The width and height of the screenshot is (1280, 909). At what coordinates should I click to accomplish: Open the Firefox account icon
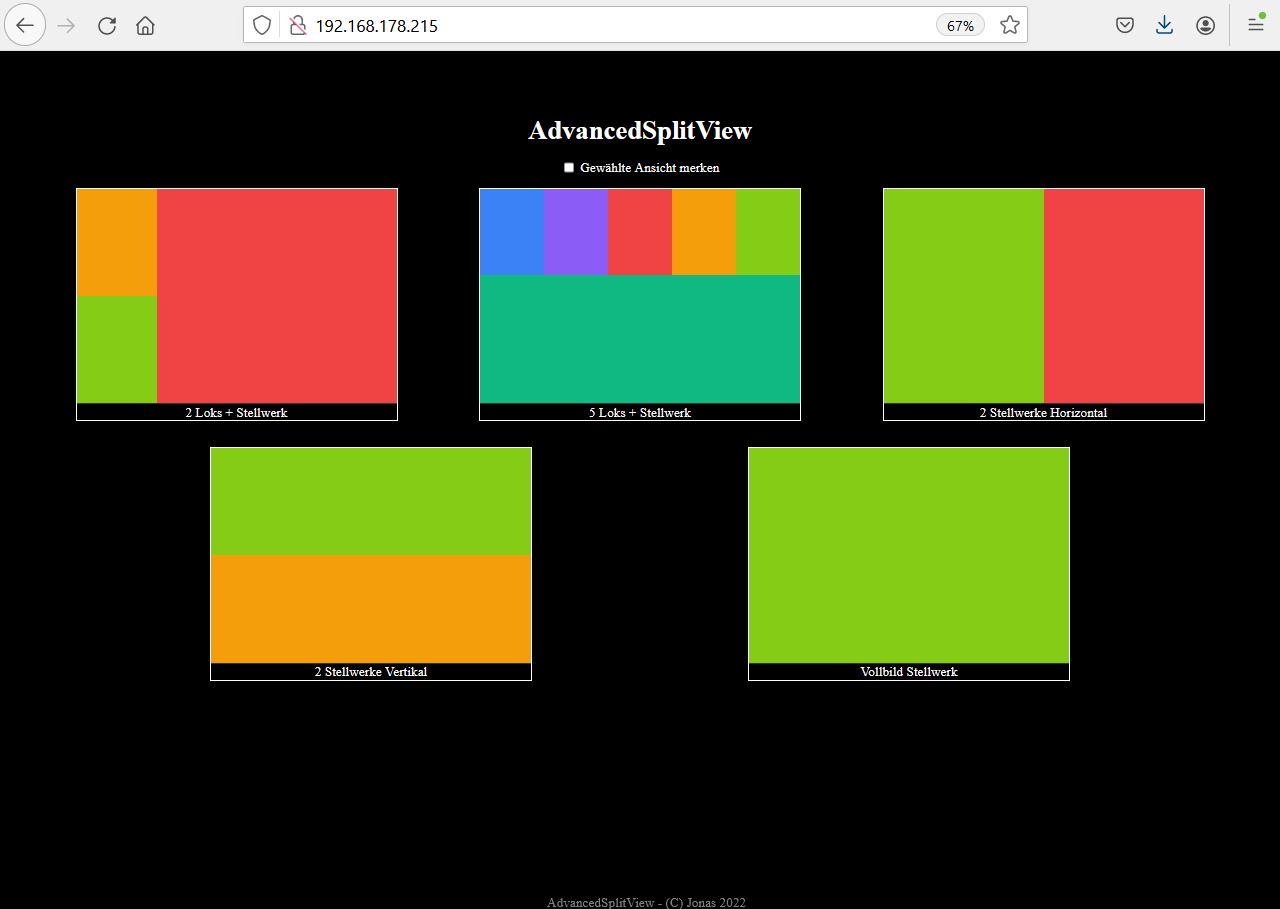[x=1205, y=26]
